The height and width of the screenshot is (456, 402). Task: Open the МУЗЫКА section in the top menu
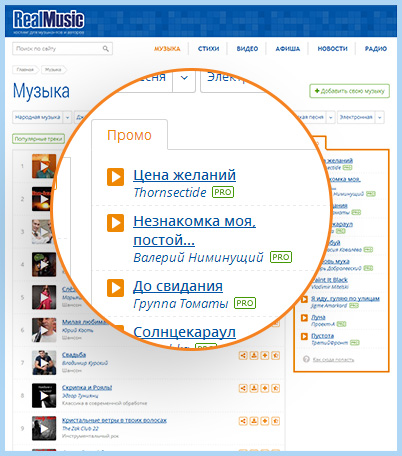(x=167, y=49)
